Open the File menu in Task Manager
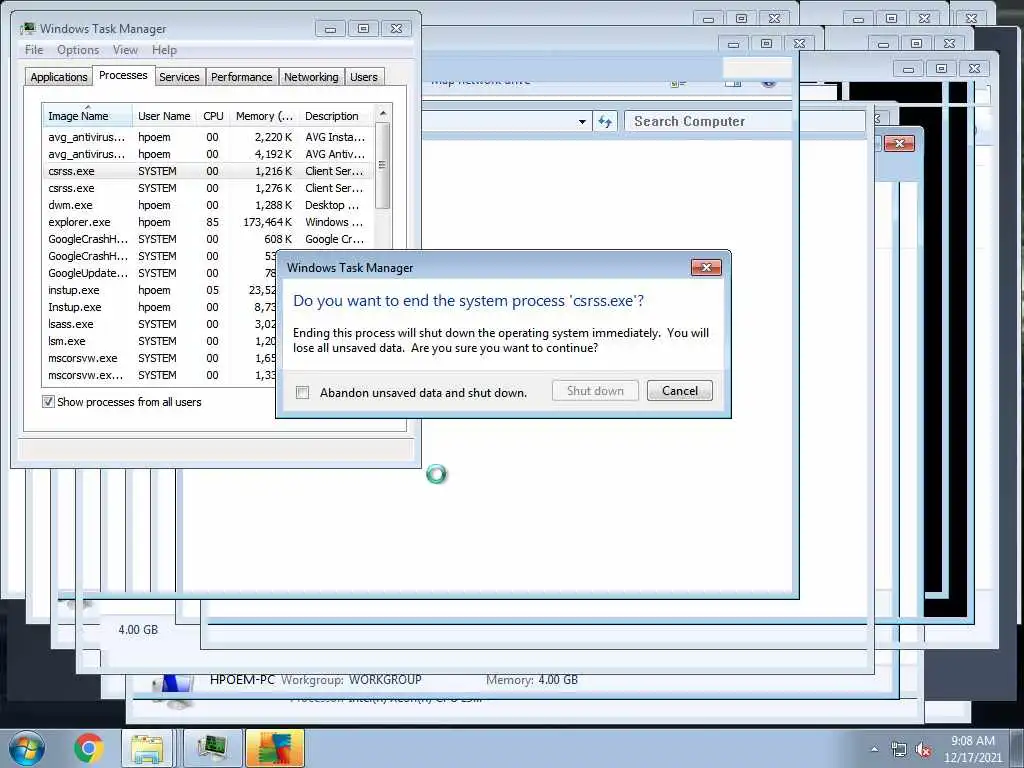Viewport: 1024px width, 768px height. (x=34, y=50)
